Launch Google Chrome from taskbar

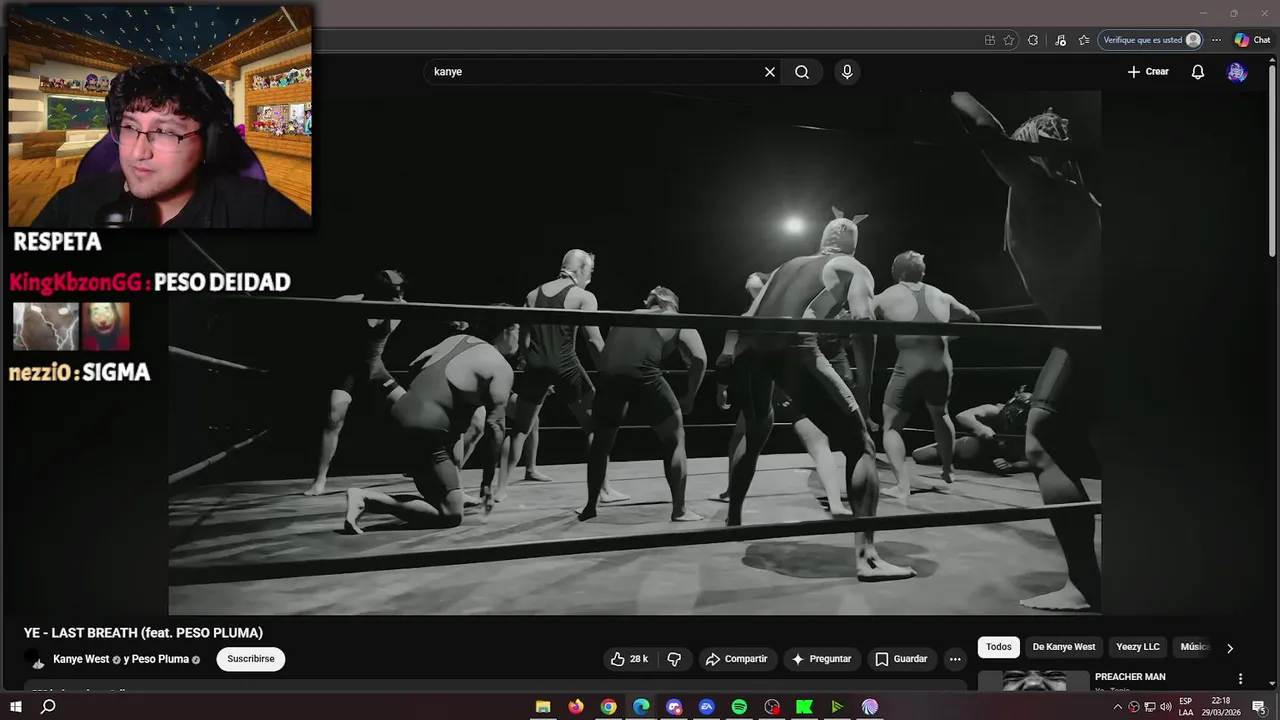click(608, 707)
